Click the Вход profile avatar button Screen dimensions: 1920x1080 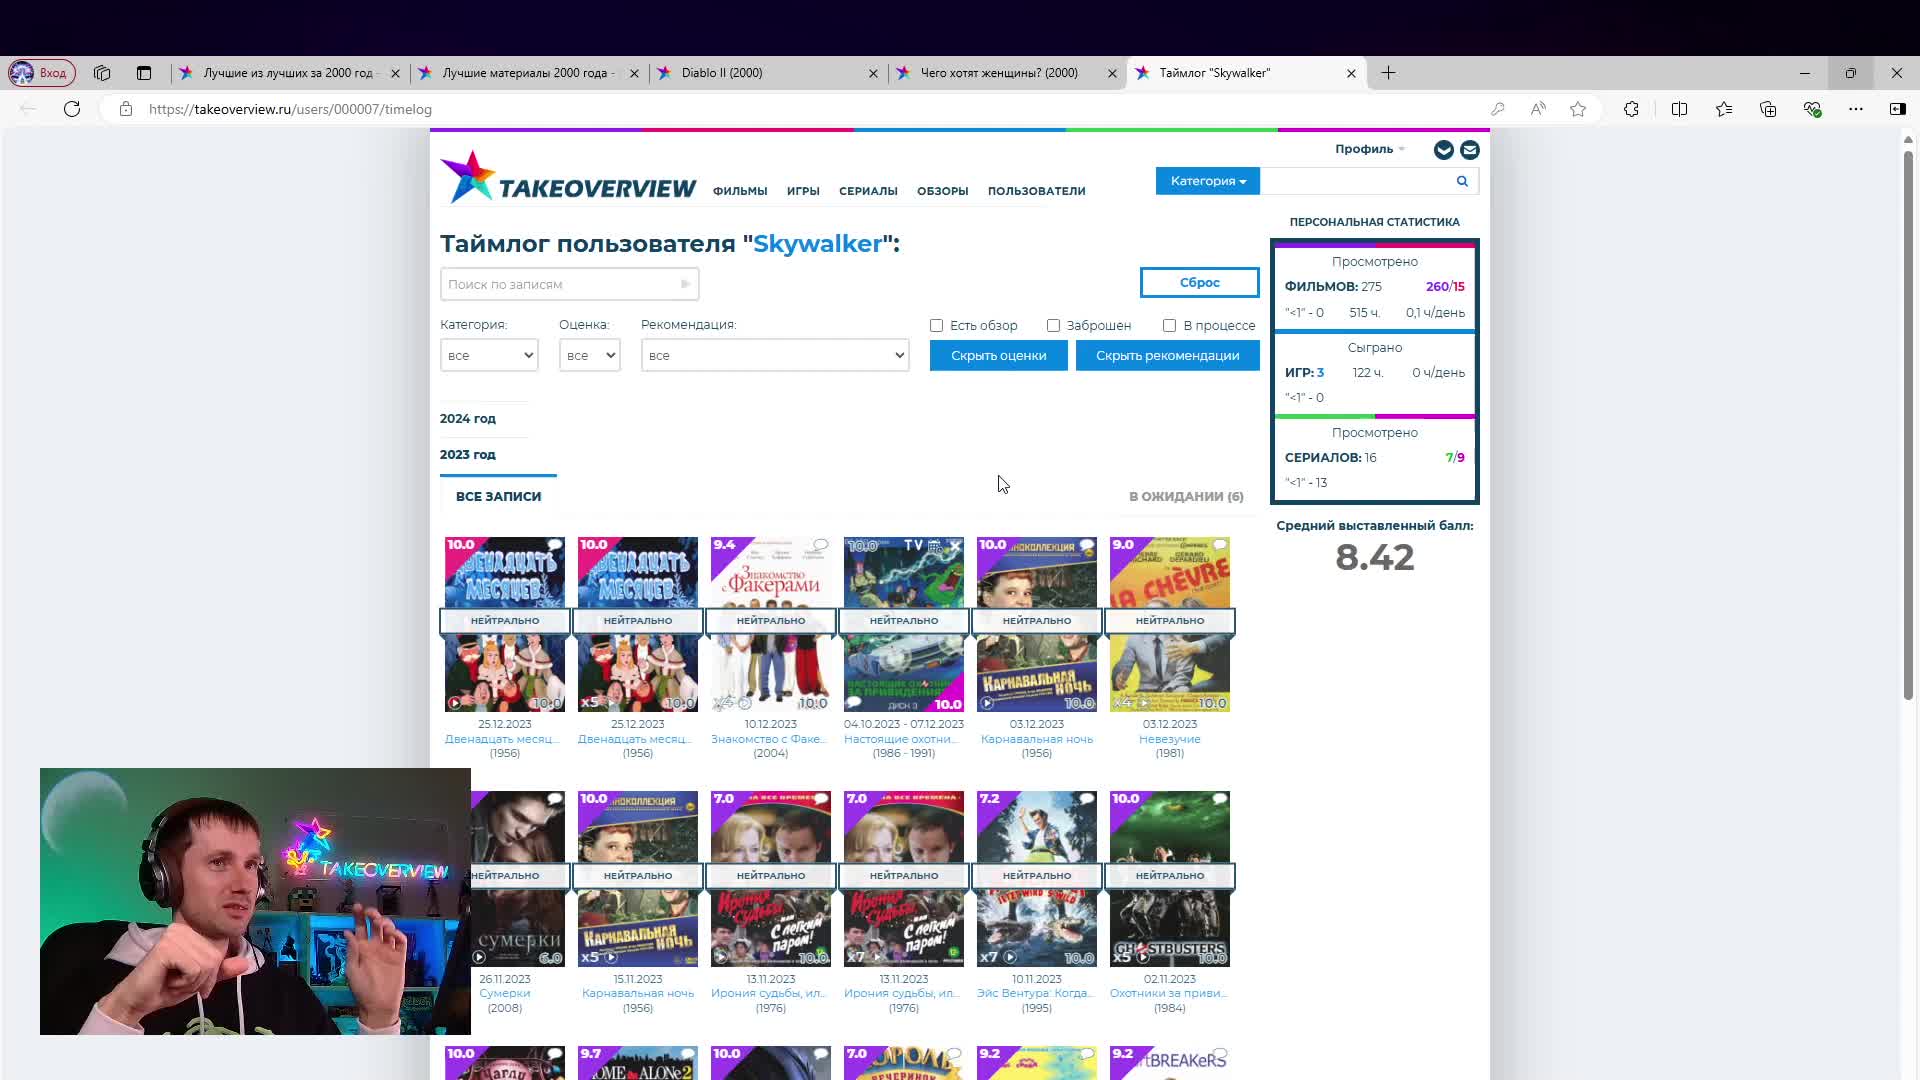40,73
